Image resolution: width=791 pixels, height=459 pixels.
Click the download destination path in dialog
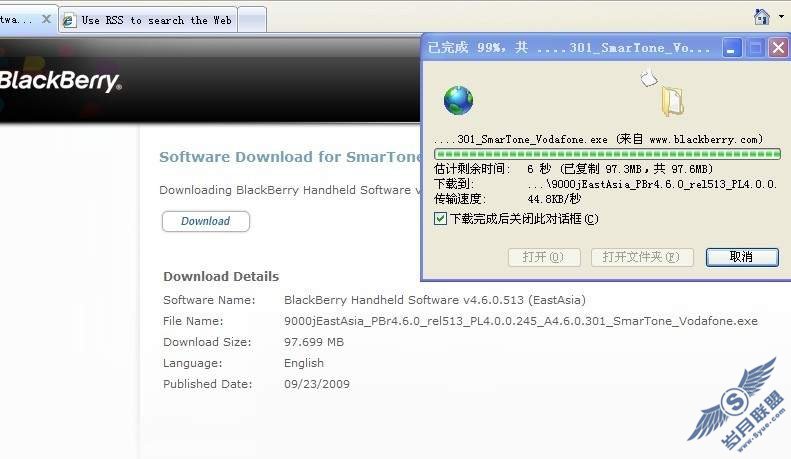pos(651,184)
